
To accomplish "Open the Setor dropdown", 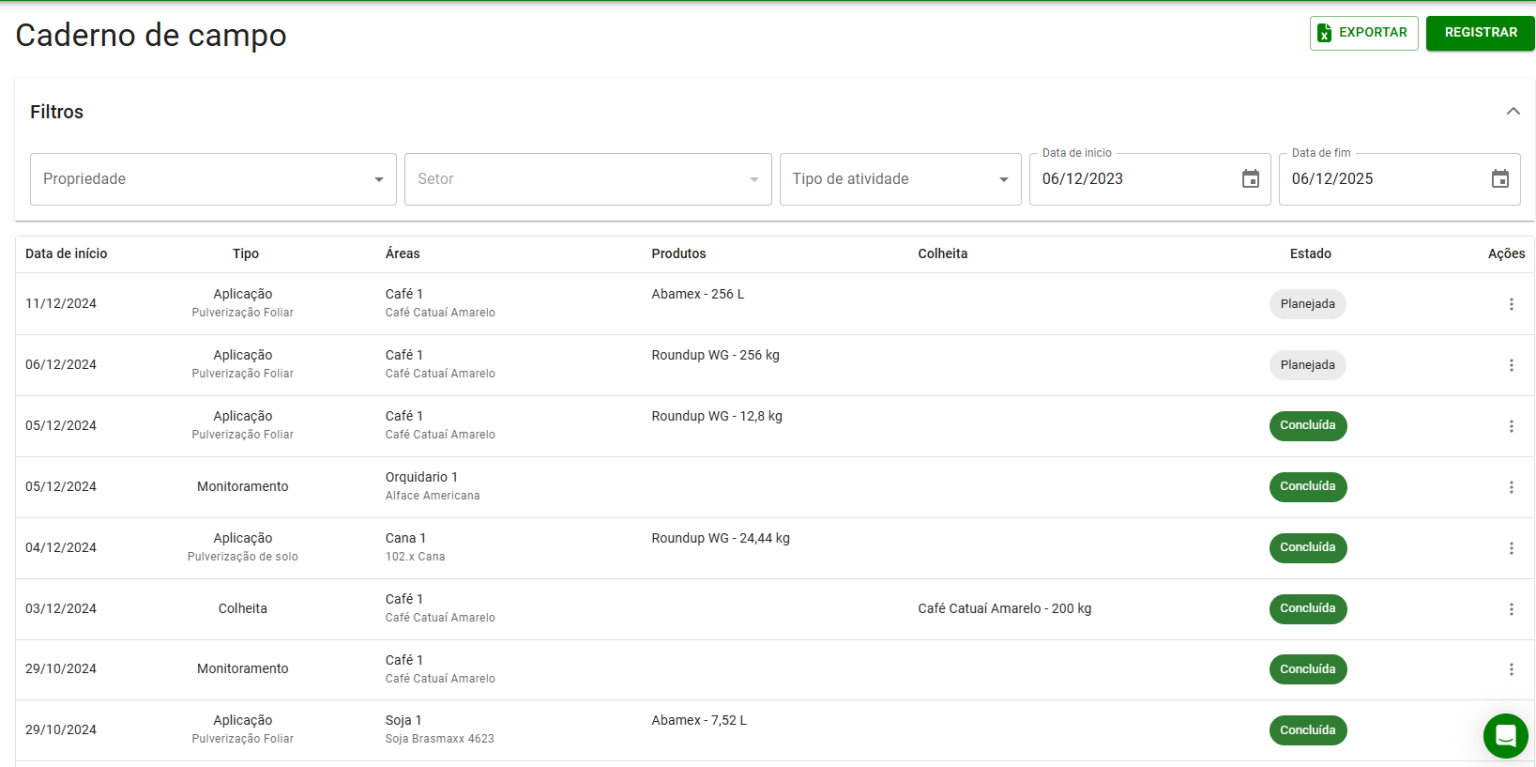I will [588, 179].
